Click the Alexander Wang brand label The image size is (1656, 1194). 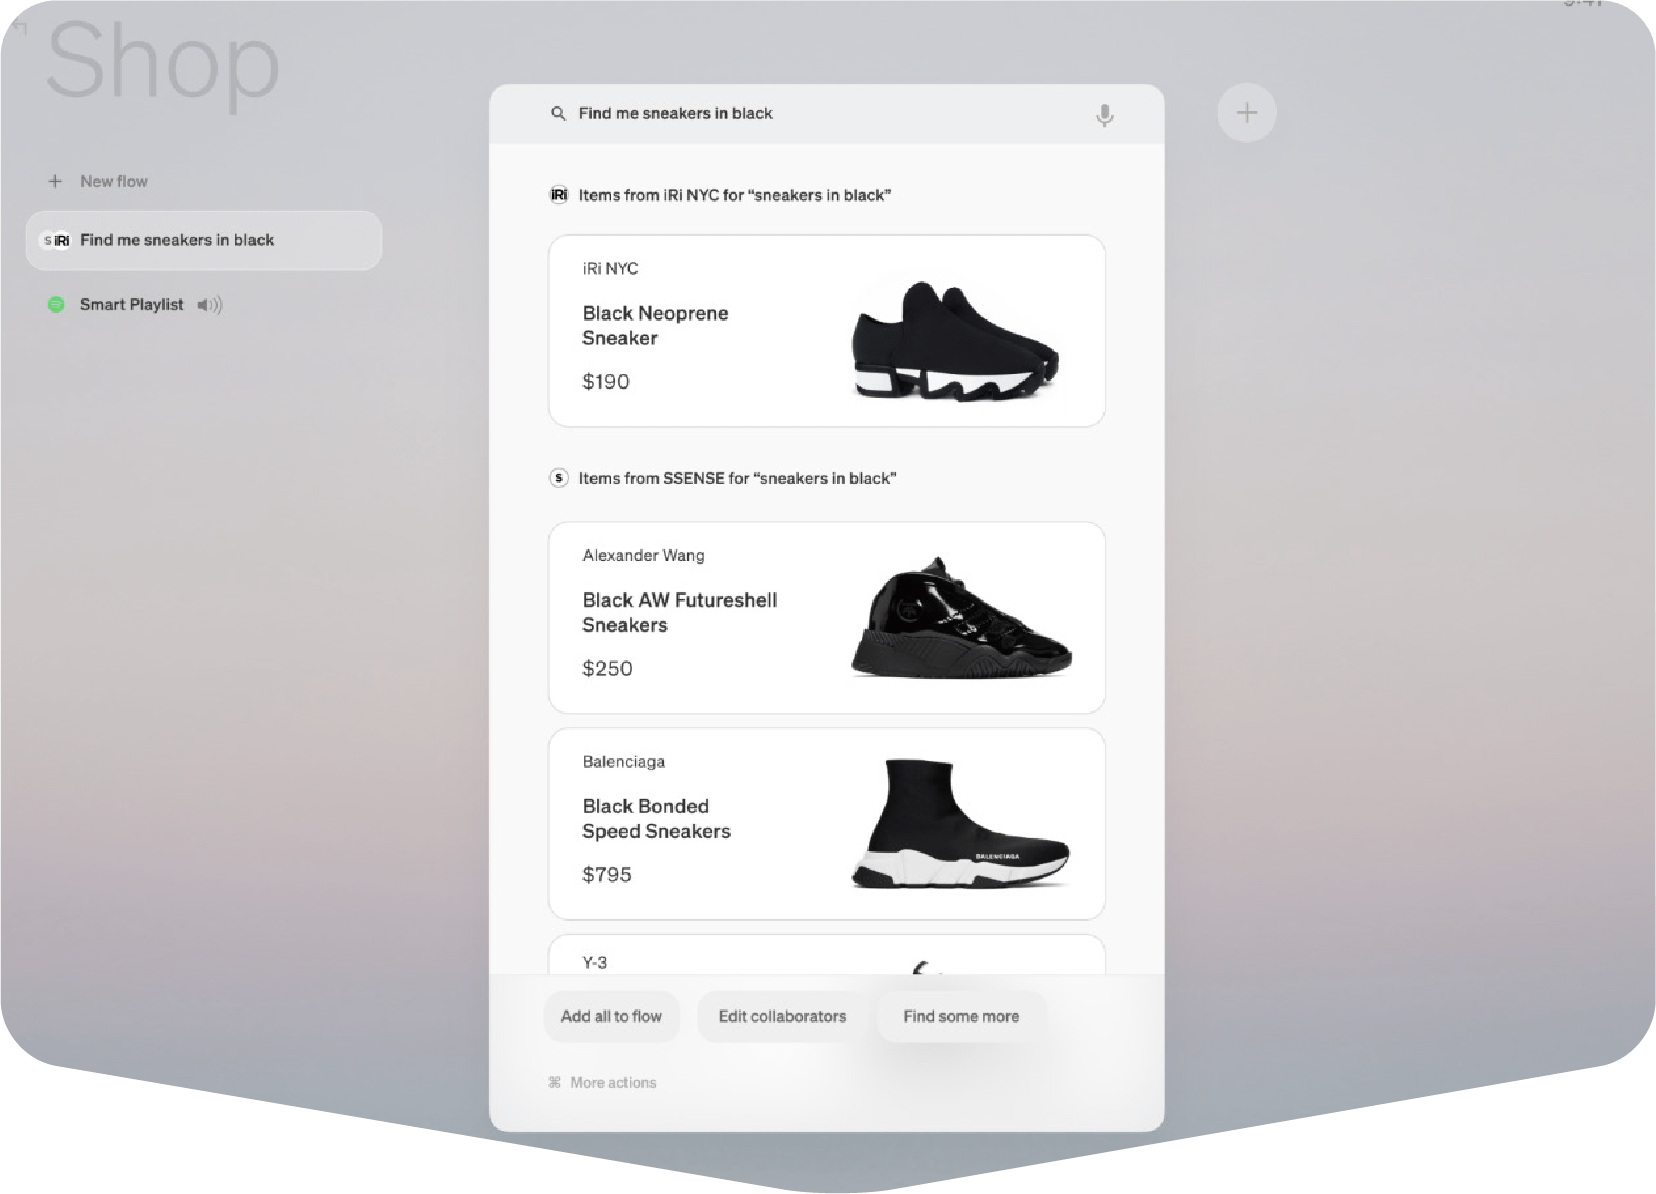tap(643, 555)
